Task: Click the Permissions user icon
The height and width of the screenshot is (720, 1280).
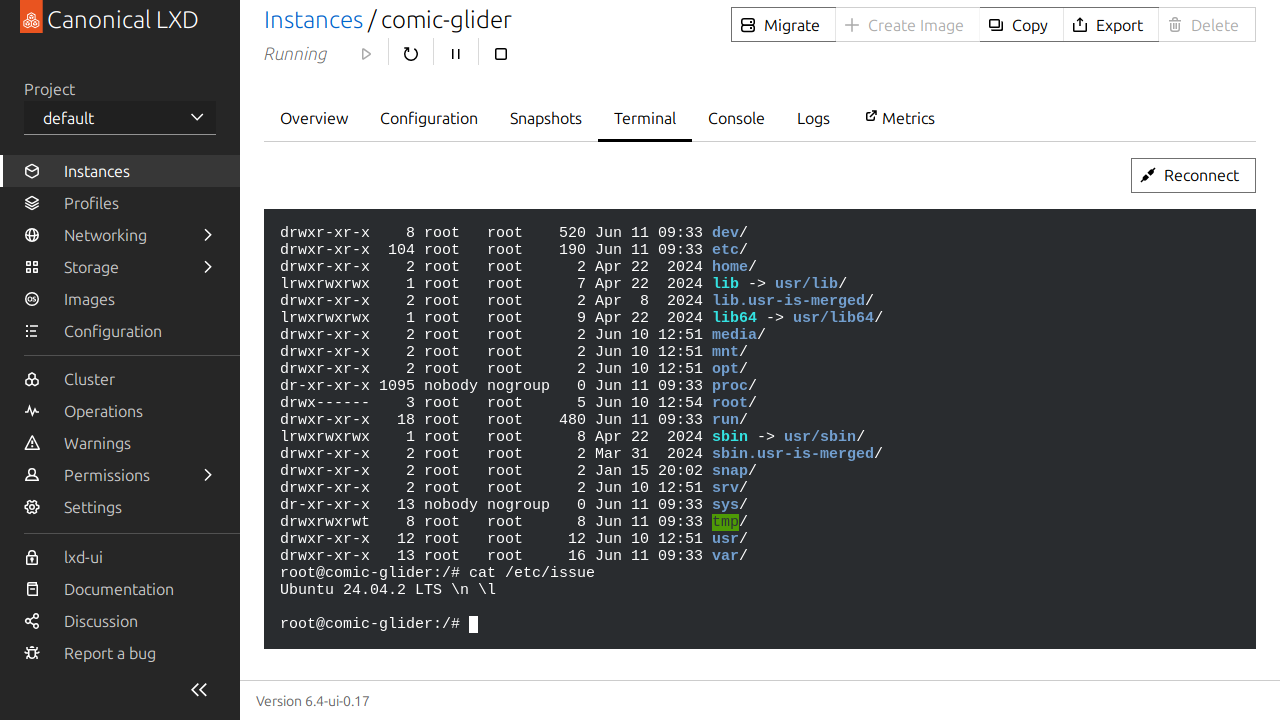Action: tap(32, 475)
